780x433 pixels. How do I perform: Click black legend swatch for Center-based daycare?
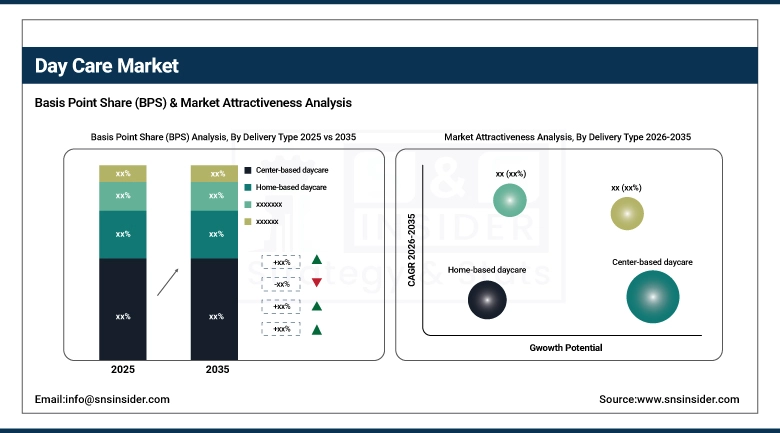tap(248, 171)
